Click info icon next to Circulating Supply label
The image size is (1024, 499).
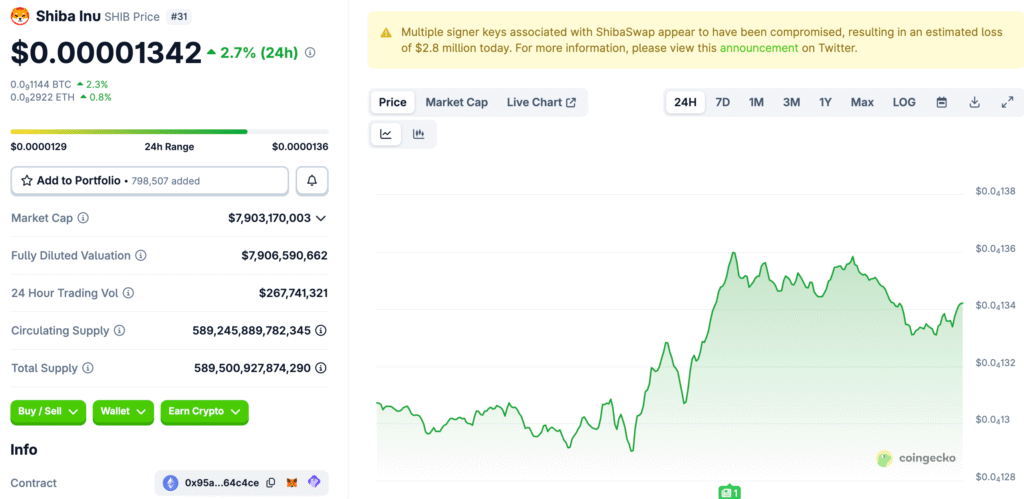[x=120, y=330]
